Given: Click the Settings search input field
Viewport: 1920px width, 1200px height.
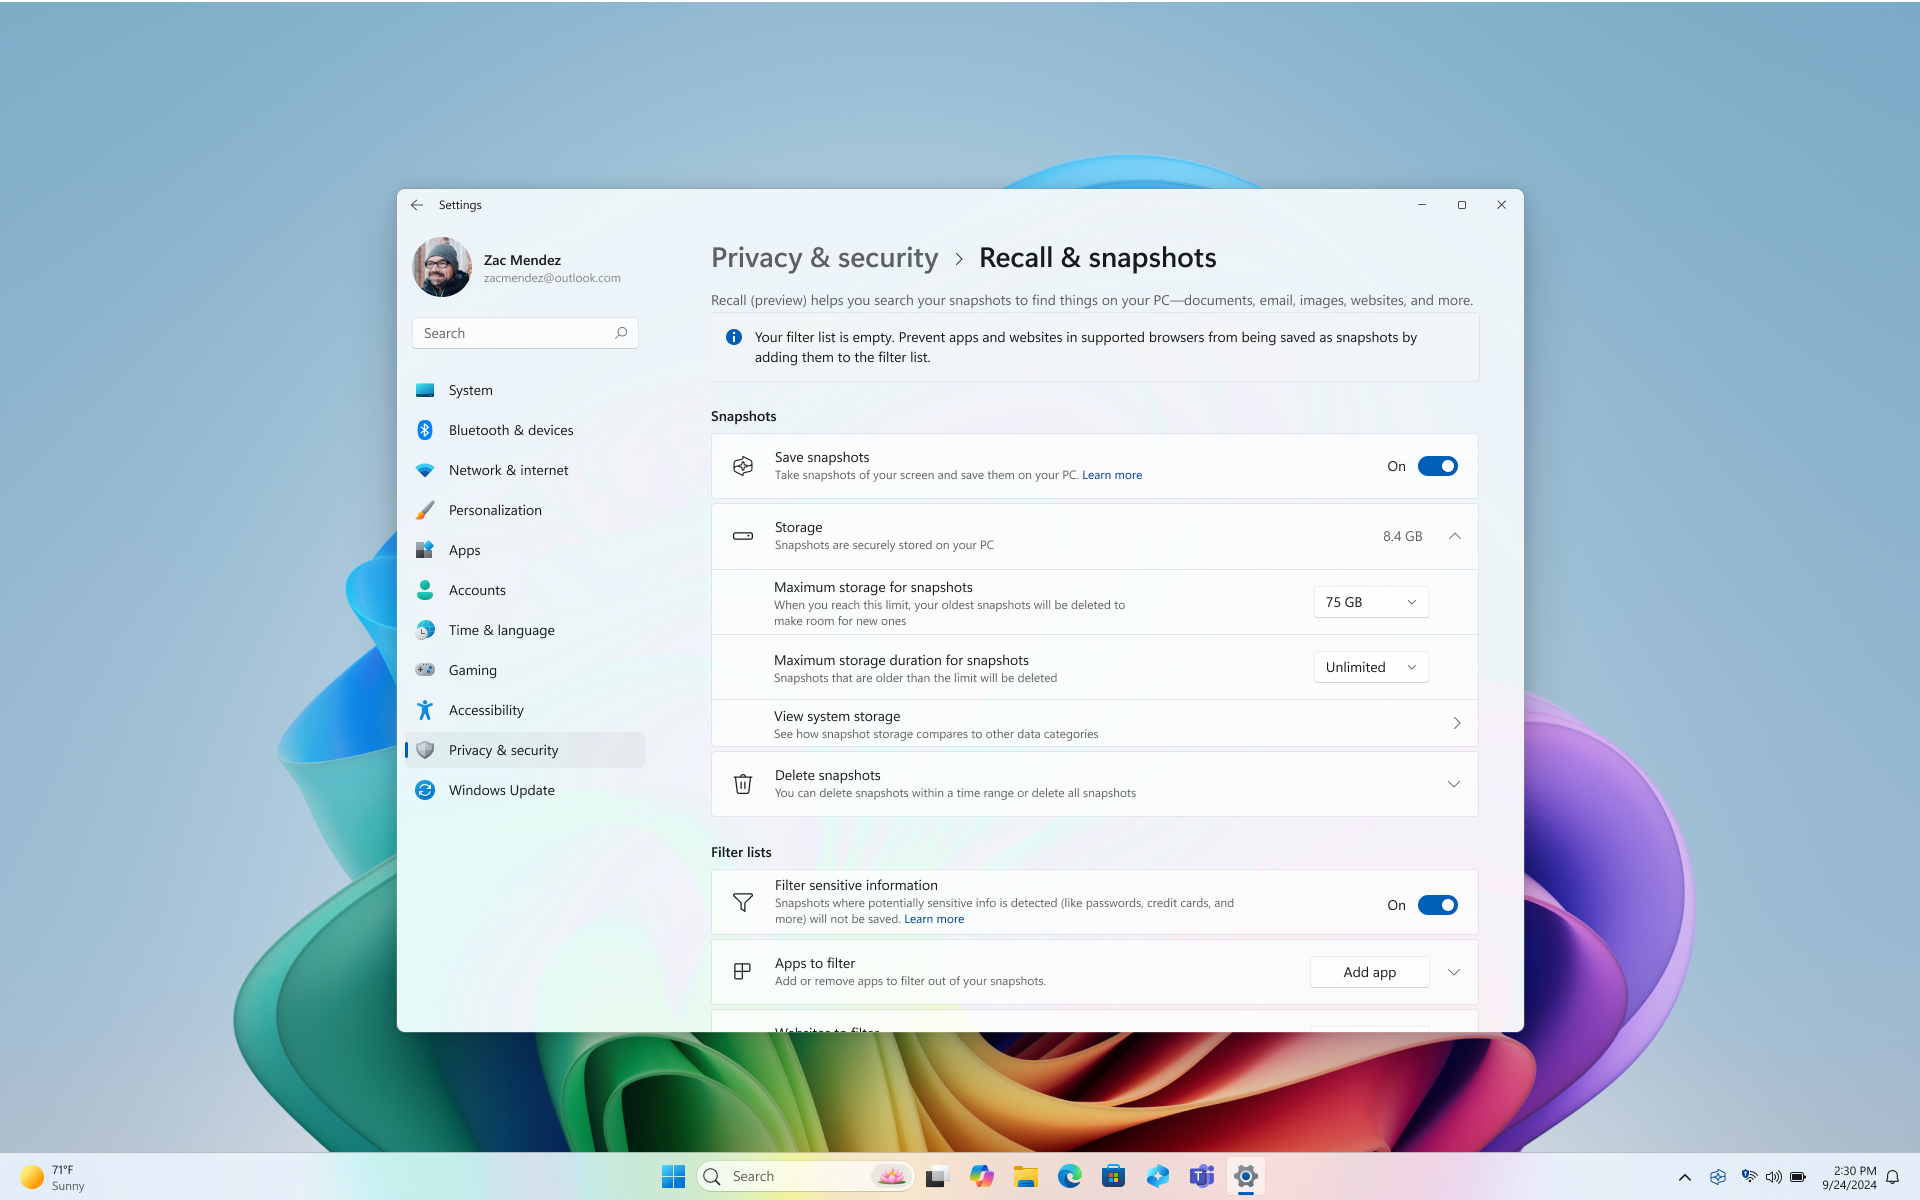Looking at the screenshot, I should pos(525,332).
